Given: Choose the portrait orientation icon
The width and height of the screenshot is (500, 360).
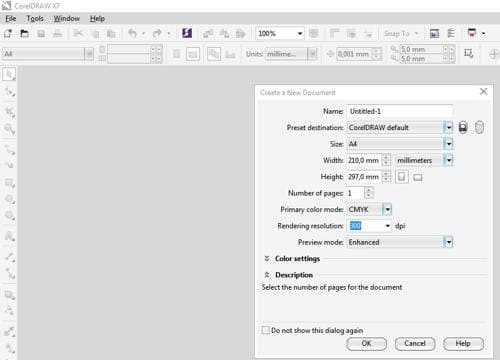Looking at the screenshot, I should click(402, 177).
